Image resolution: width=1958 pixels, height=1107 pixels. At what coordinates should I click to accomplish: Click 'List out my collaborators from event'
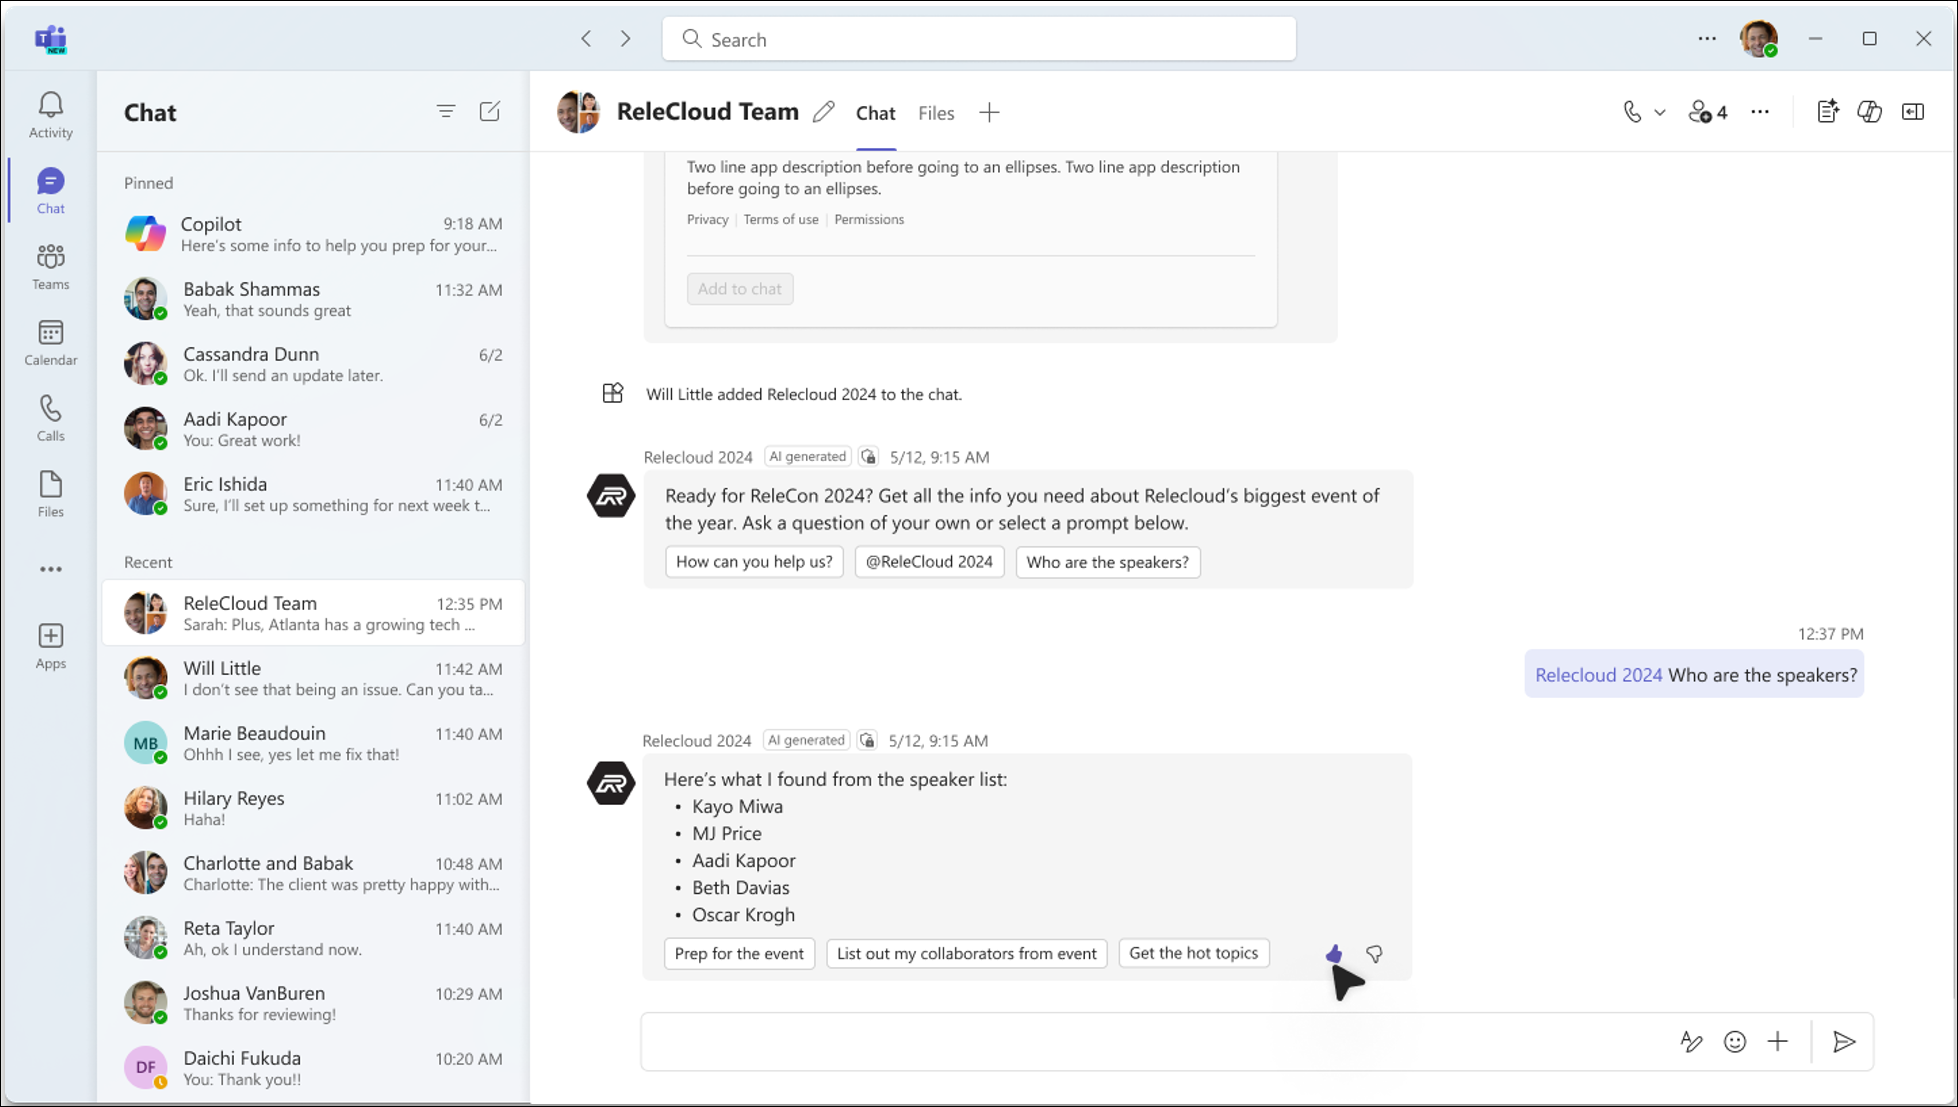[966, 952]
